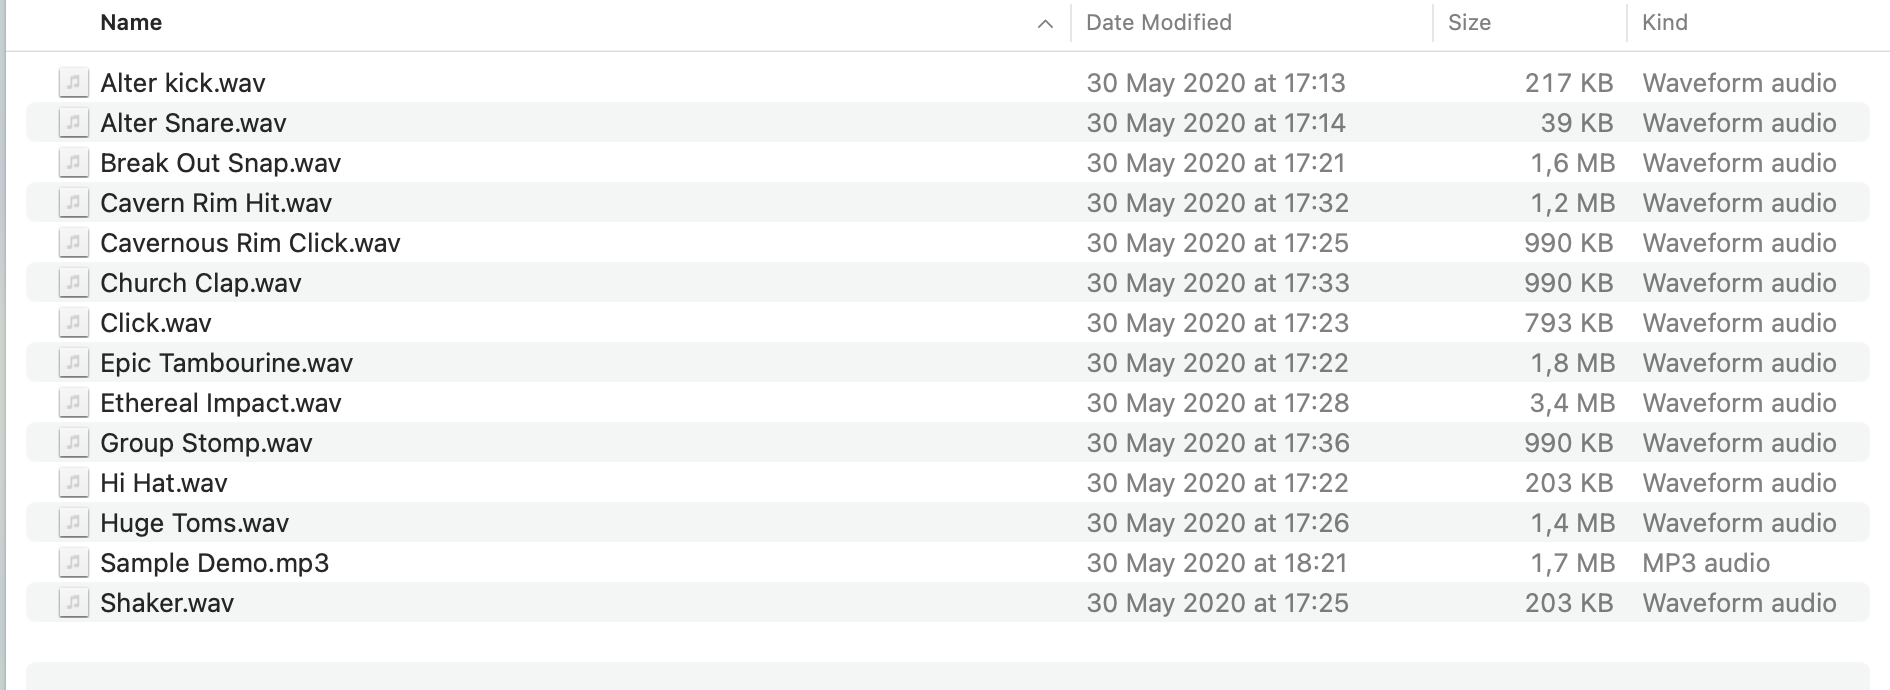This screenshot has height=690, width=1890.
Task: Click the audio icon next to Church Clap.wav
Action: tap(72, 283)
